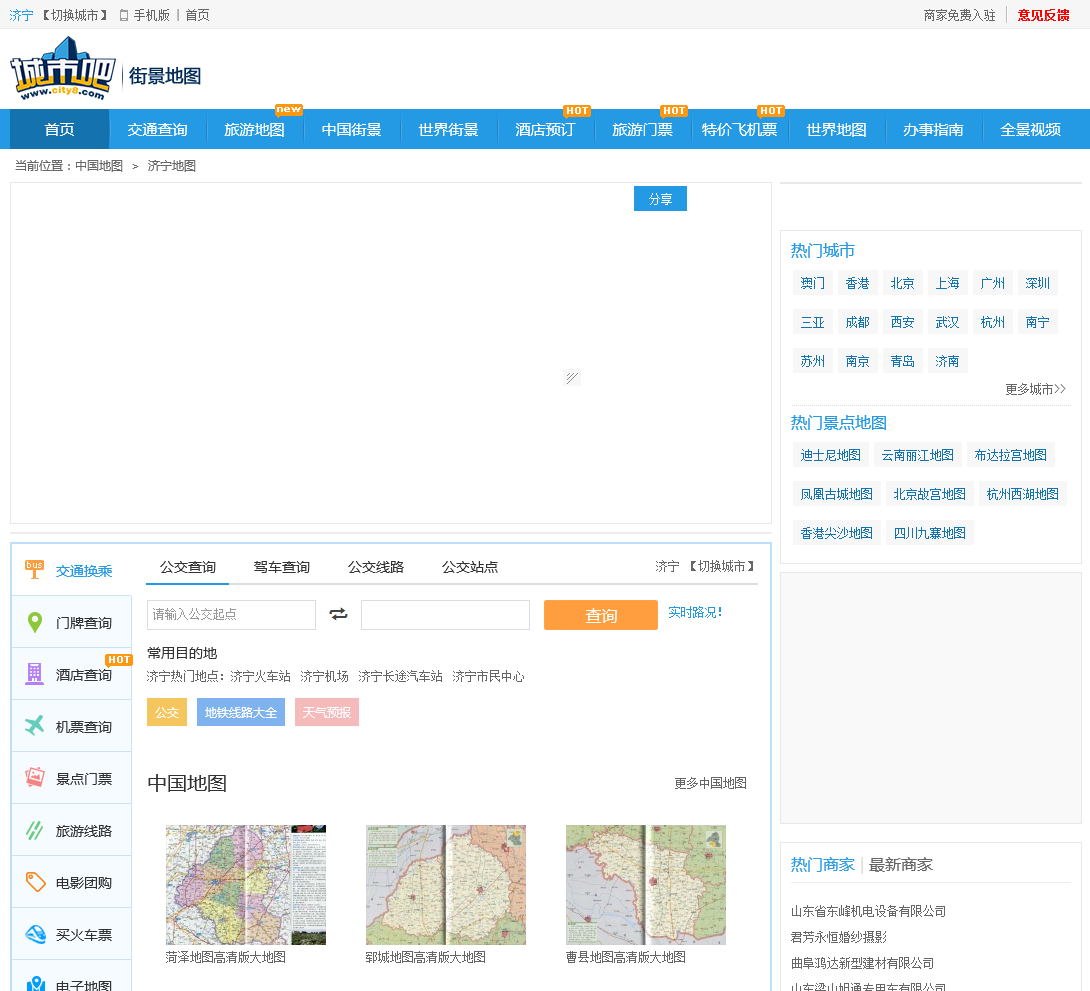Click the green slashes icon for 旅游线路
The height and width of the screenshot is (991, 1090).
coord(34,830)
